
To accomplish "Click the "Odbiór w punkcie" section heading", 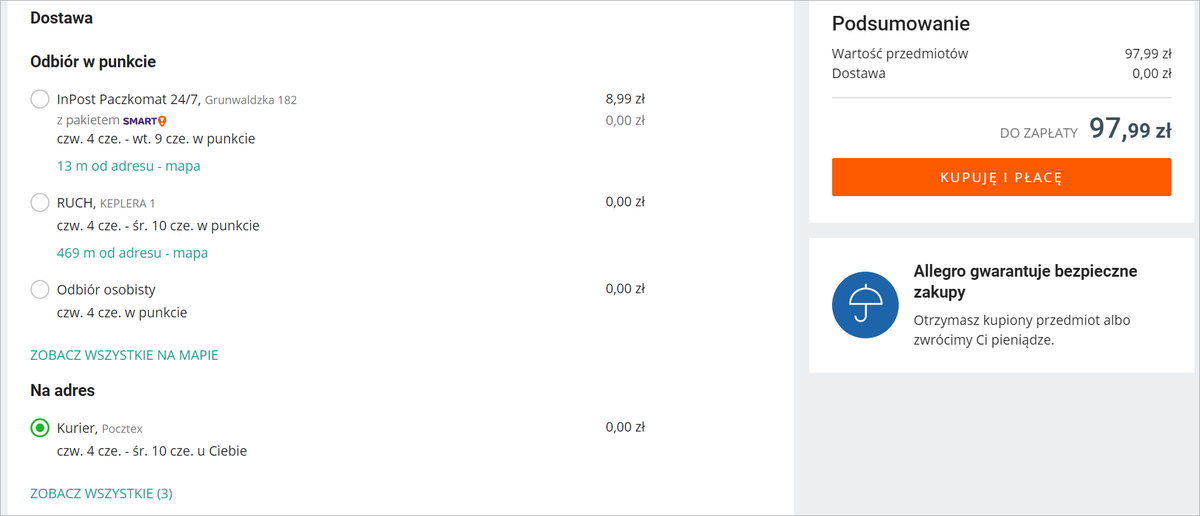I will point(93,62).
